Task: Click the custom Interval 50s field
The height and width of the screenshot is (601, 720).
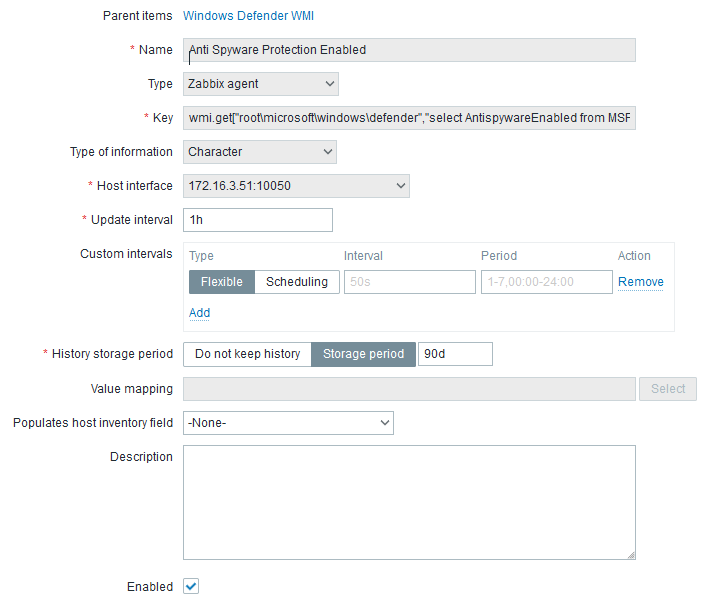Action: (x=409, y=282)
